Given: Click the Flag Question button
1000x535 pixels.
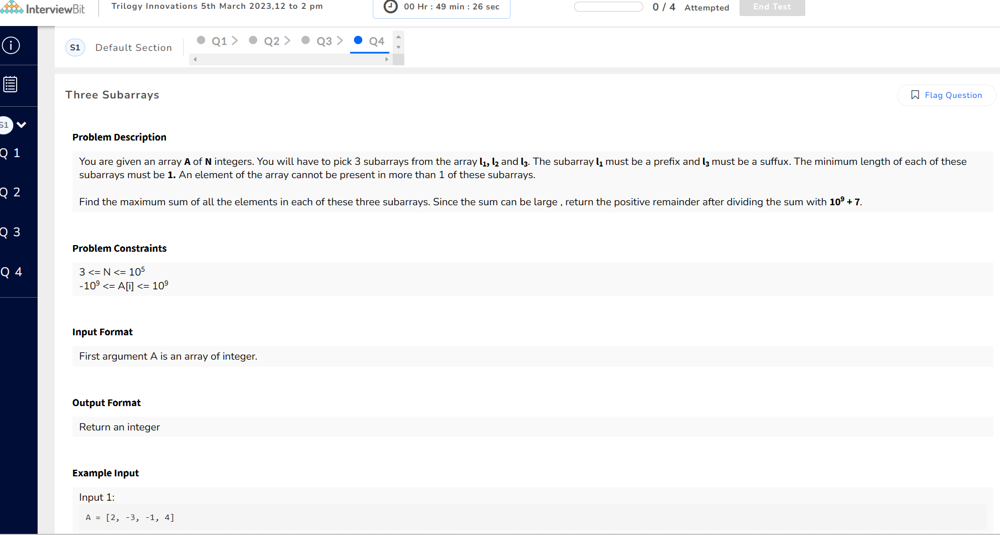Looking at the screenshot, I should point(946,95).
